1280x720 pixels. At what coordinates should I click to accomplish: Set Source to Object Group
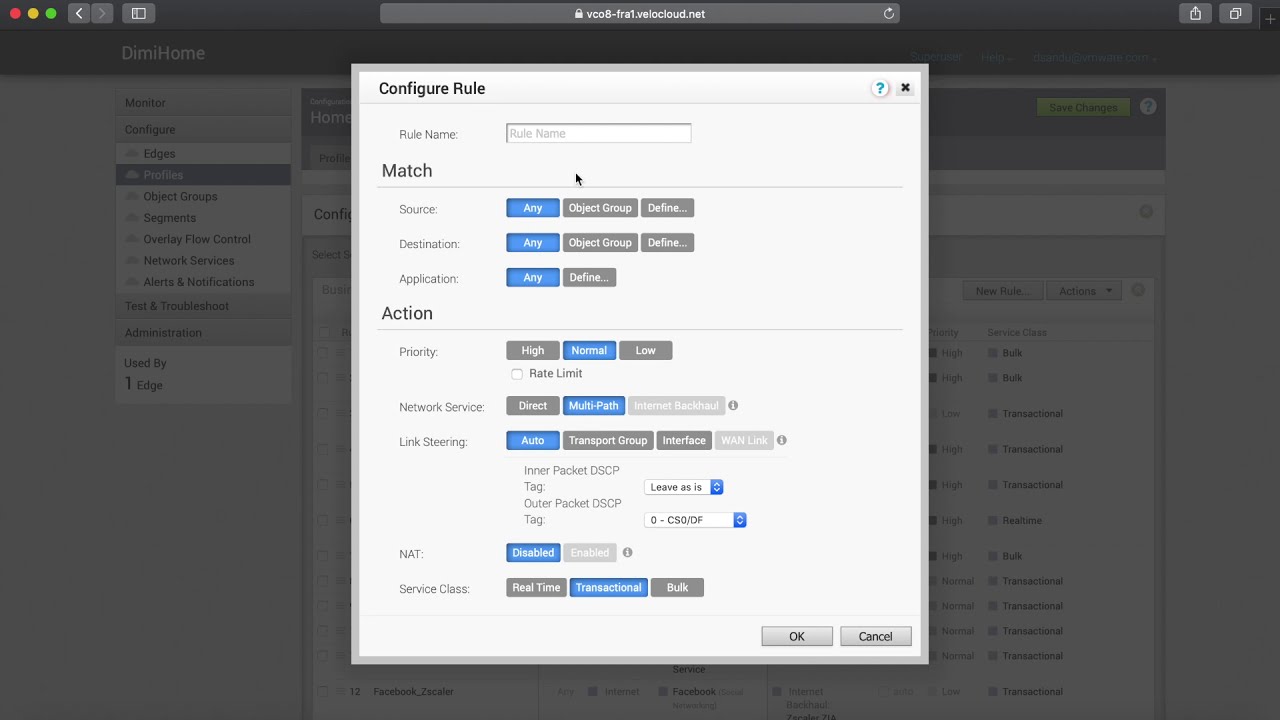pyautogui.click(x=600, y=208)
